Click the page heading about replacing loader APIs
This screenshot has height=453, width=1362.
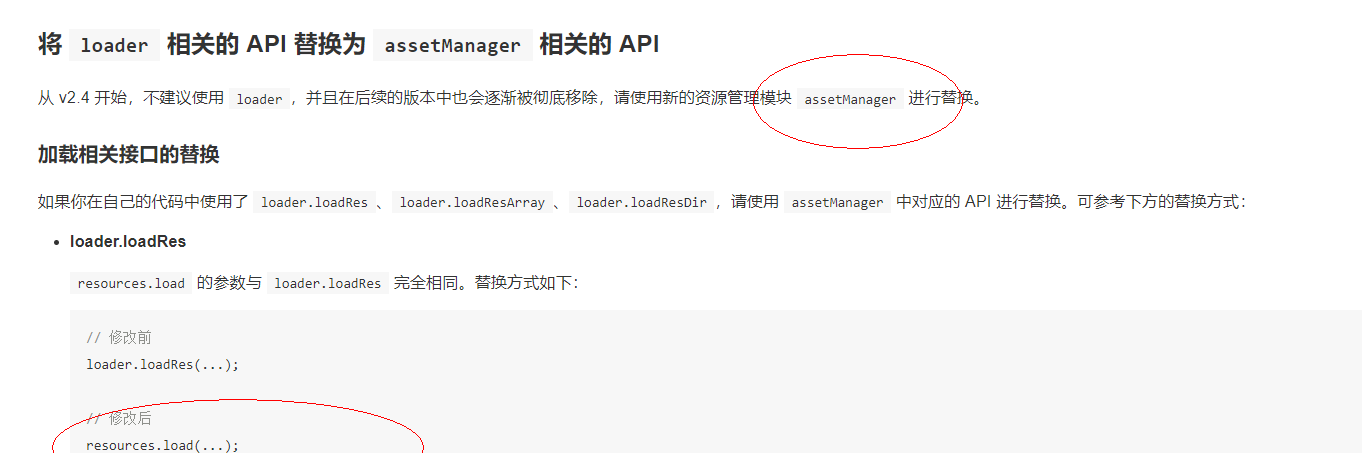click(348, 45)
